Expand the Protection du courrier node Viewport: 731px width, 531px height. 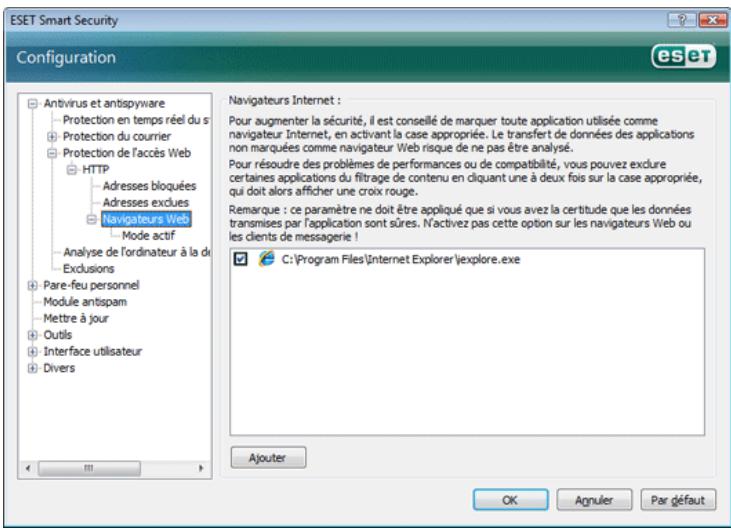(52, 137)
